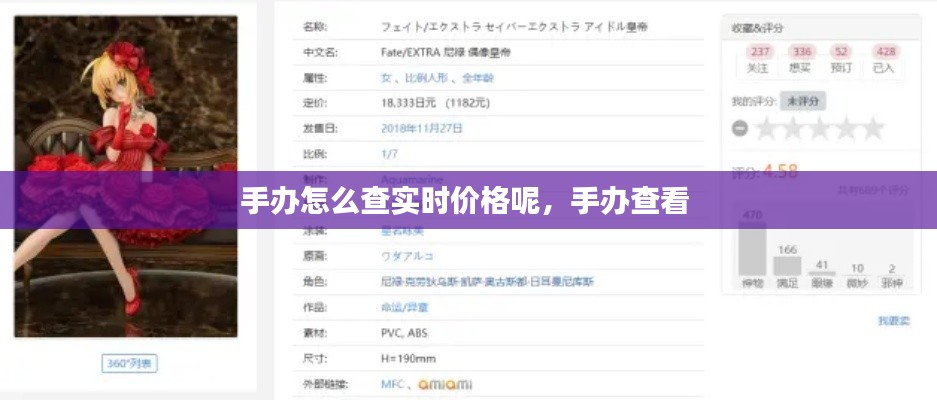Click the Japanese name フェイト/エクストラ text

[515, 27]
